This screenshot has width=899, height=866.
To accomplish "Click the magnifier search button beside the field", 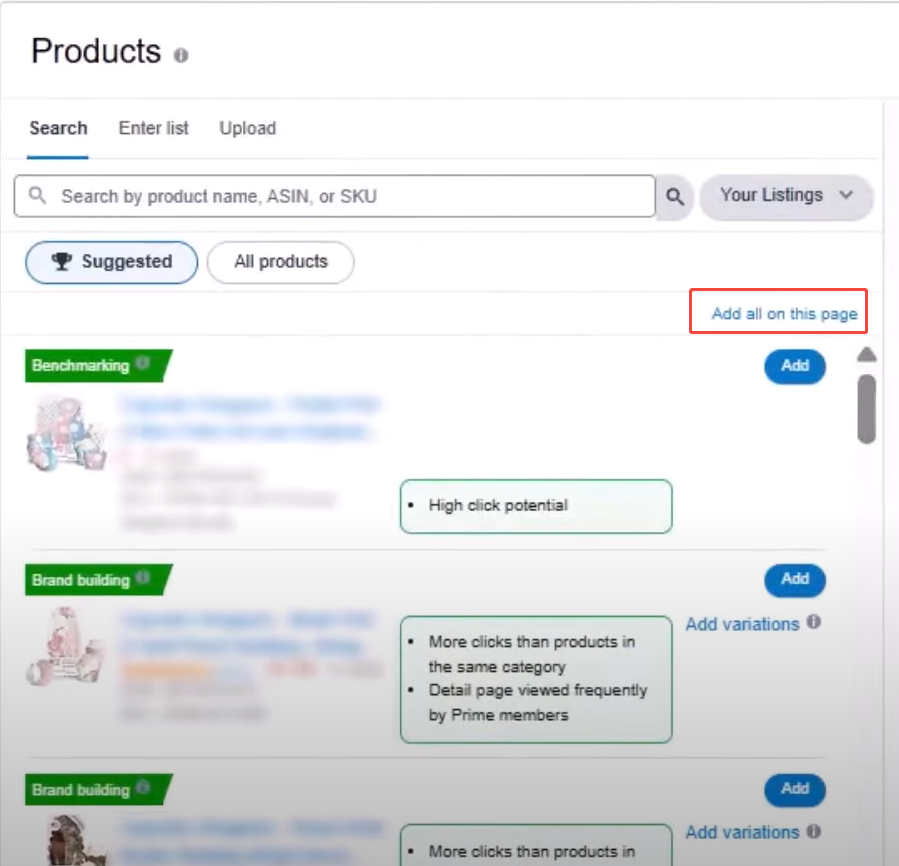I will (x=675, y=197).
